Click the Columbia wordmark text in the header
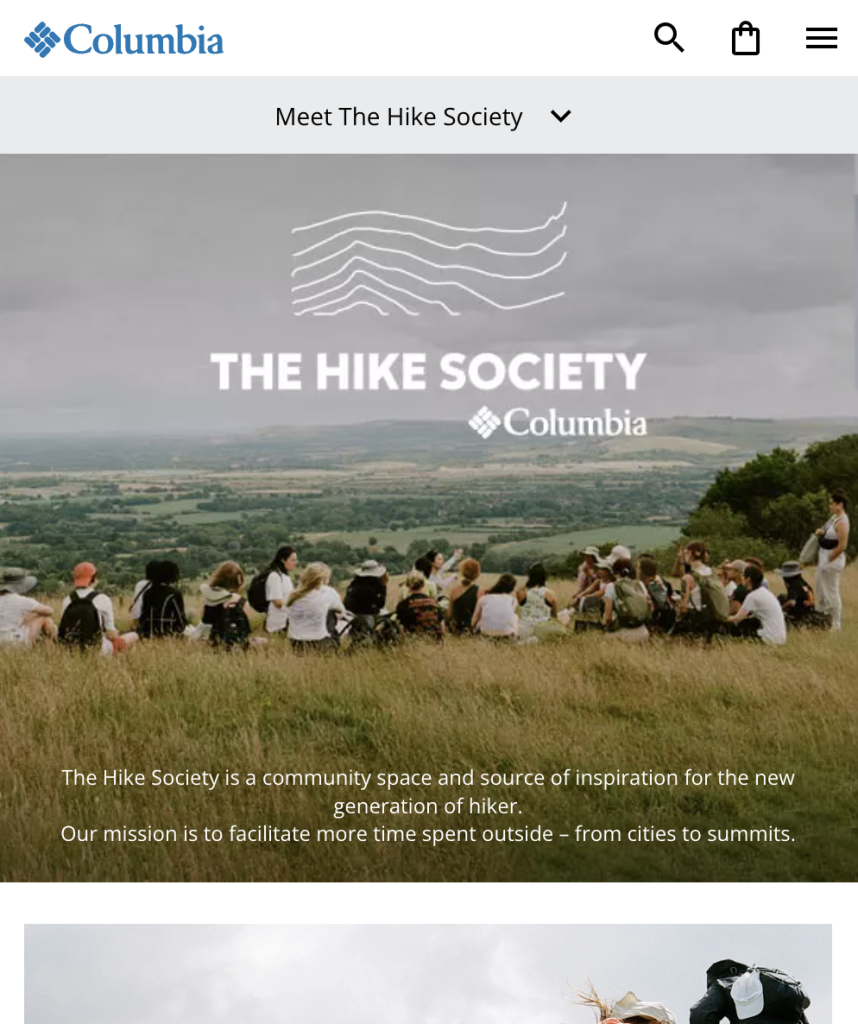 click(x=144, y=40)
